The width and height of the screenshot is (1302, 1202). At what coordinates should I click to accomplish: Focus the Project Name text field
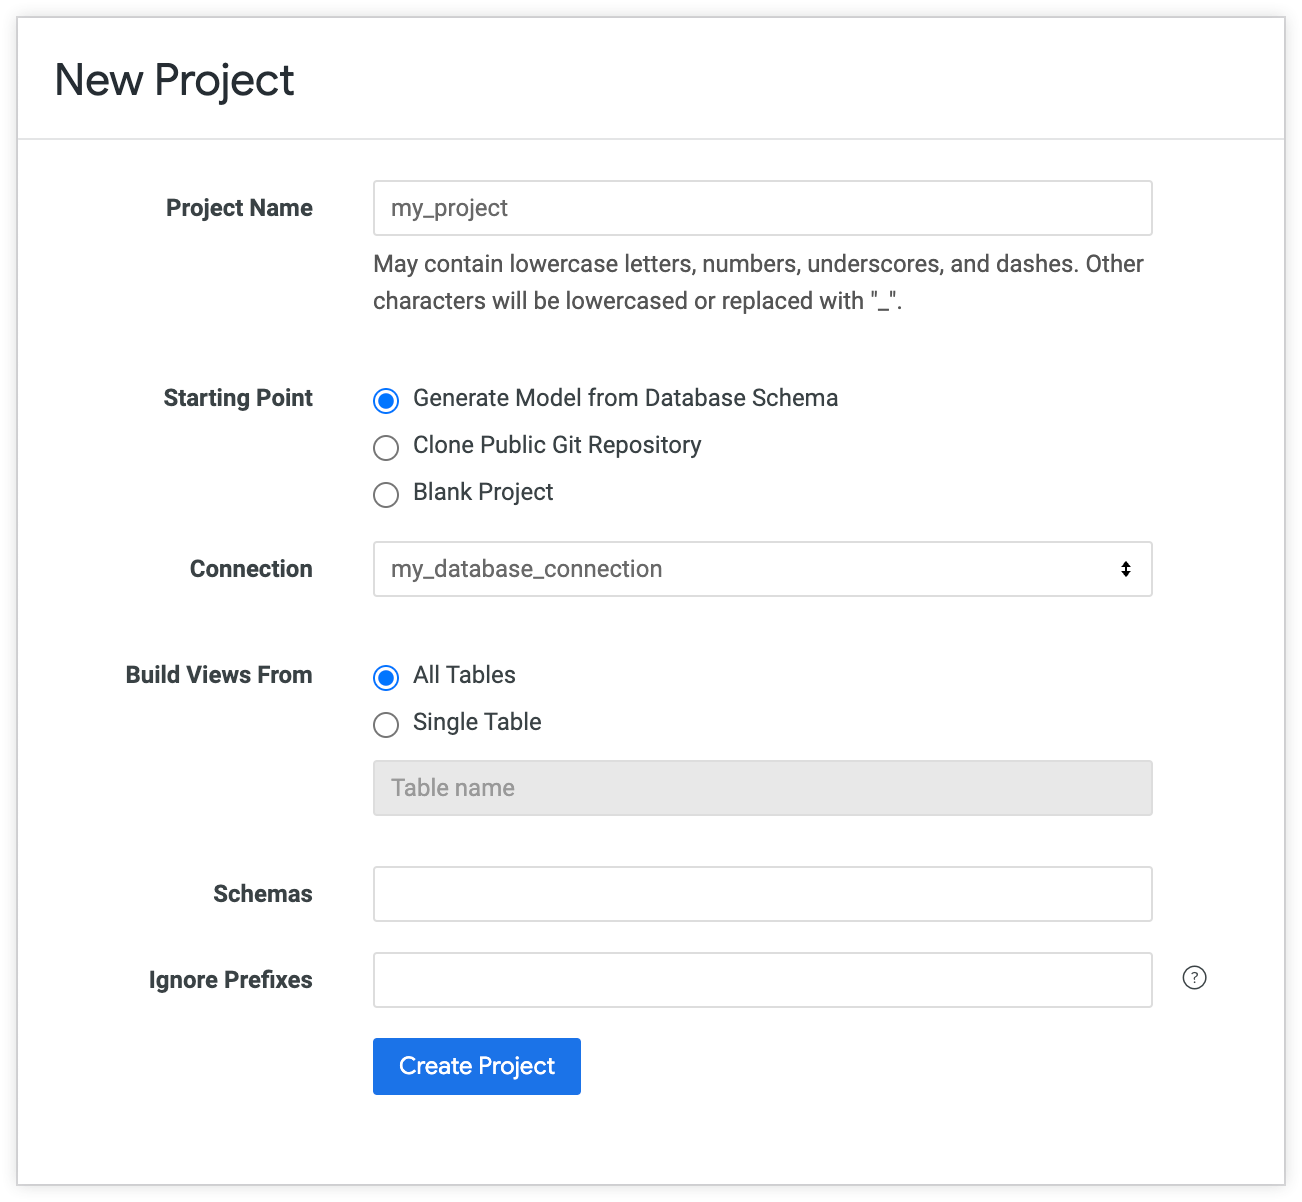click(x=762, y=208)
